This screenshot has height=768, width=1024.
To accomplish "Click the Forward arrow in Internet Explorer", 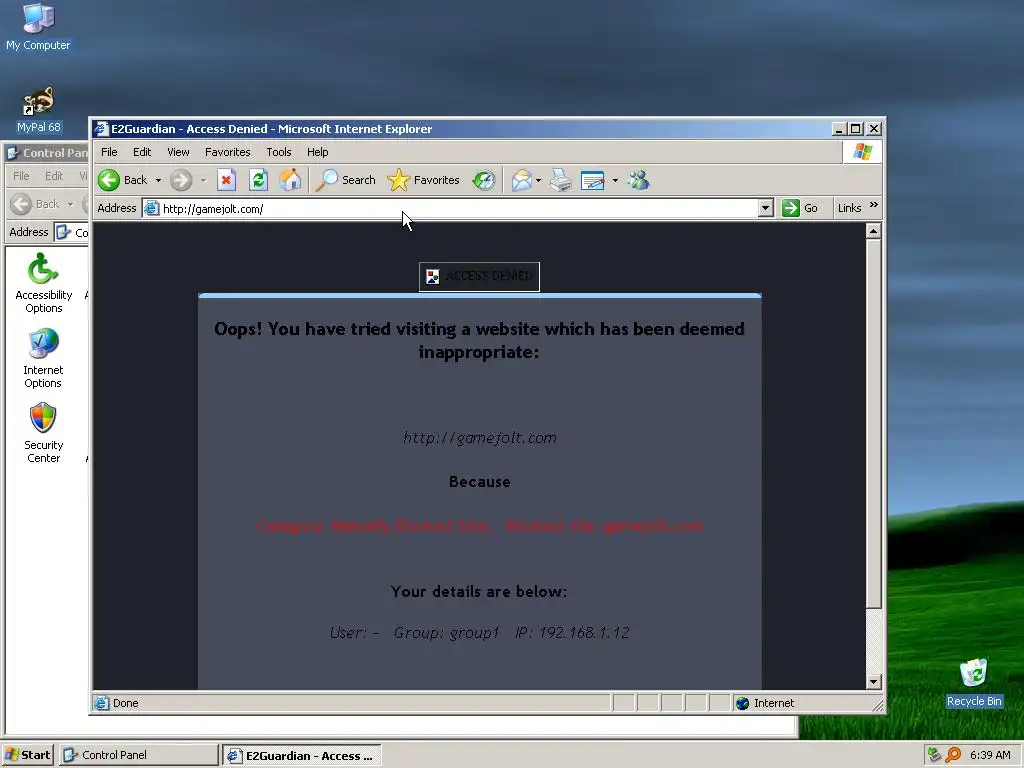I will (181, 180).
